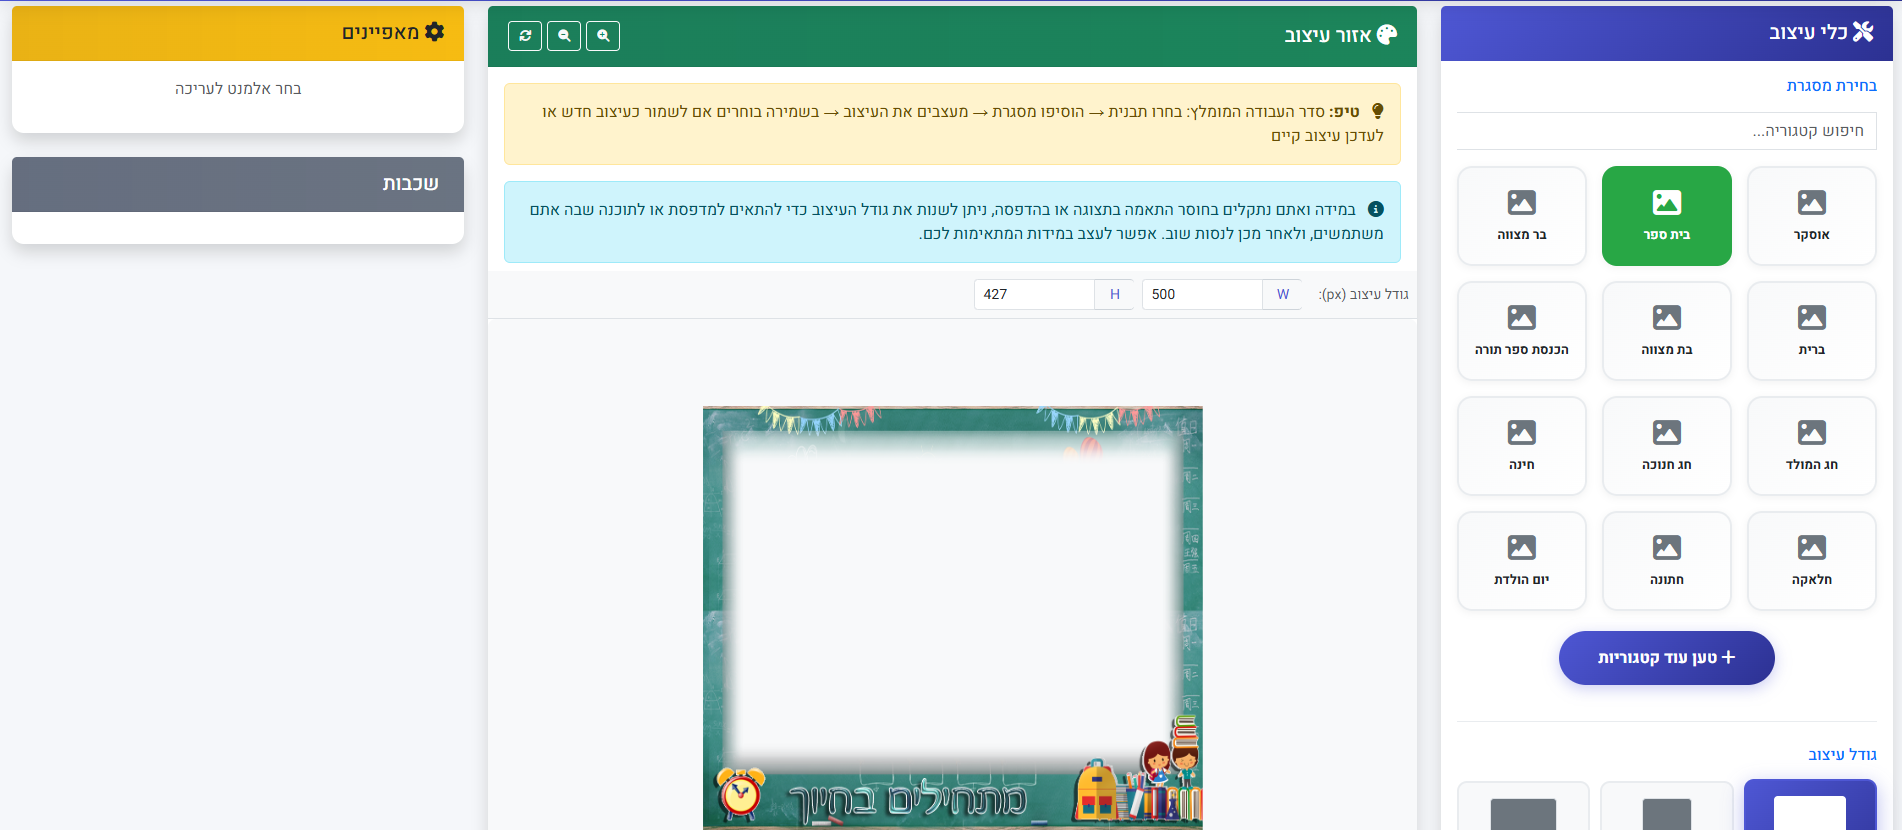Screen dimensions: 1902x830
Task: Select the בית ספר frame category
Action: pos(1666,216)
